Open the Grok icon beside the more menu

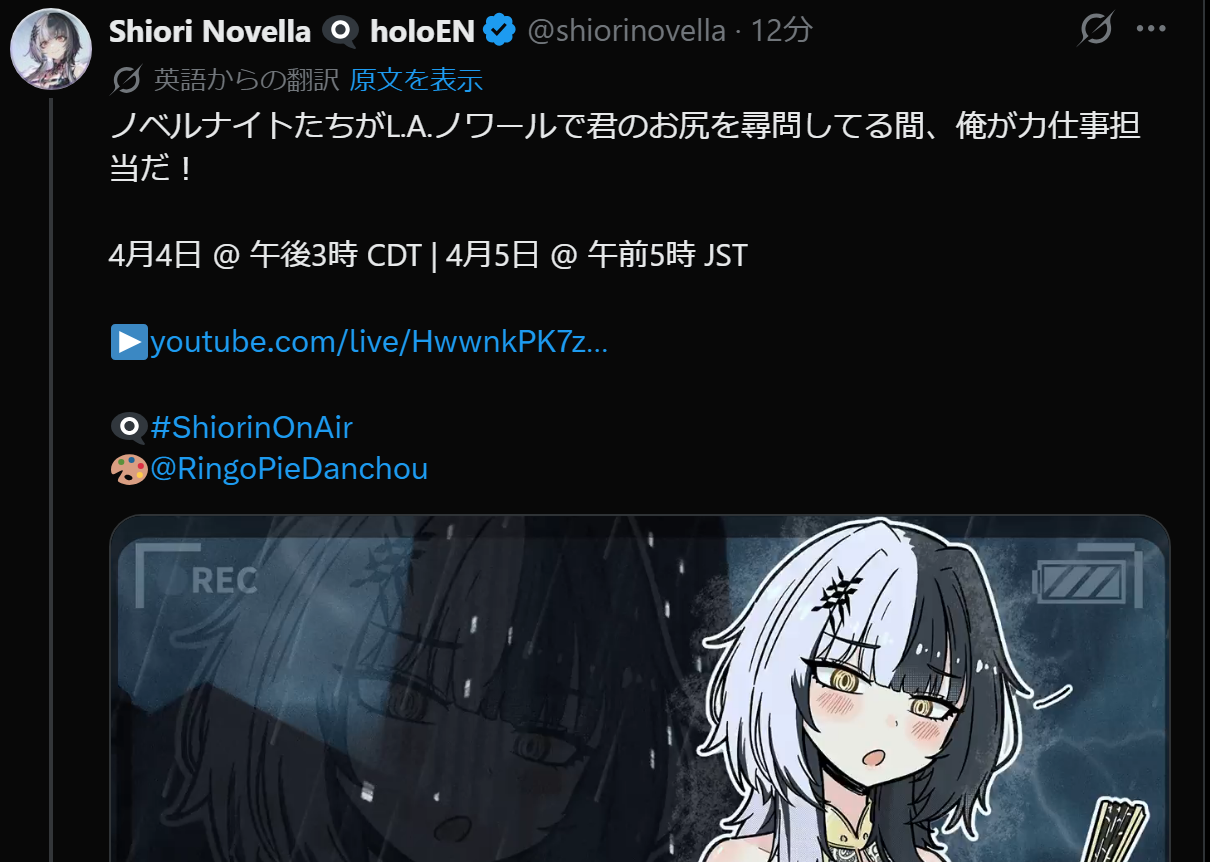pos(1095,30)
